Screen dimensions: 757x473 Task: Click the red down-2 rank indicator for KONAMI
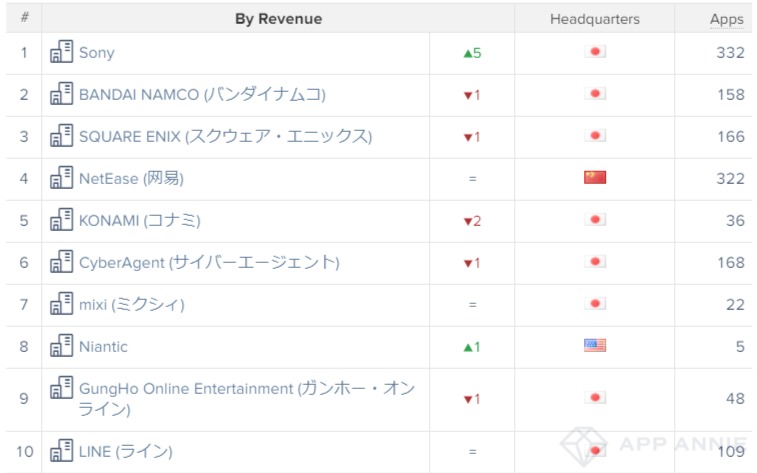[472, 221]
